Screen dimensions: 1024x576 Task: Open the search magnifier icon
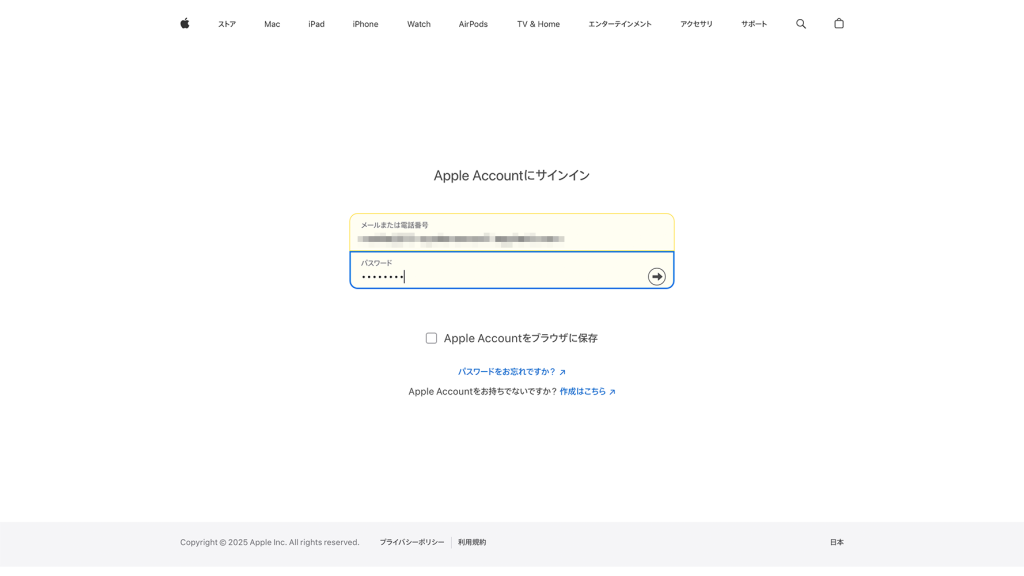click(800, 24)
